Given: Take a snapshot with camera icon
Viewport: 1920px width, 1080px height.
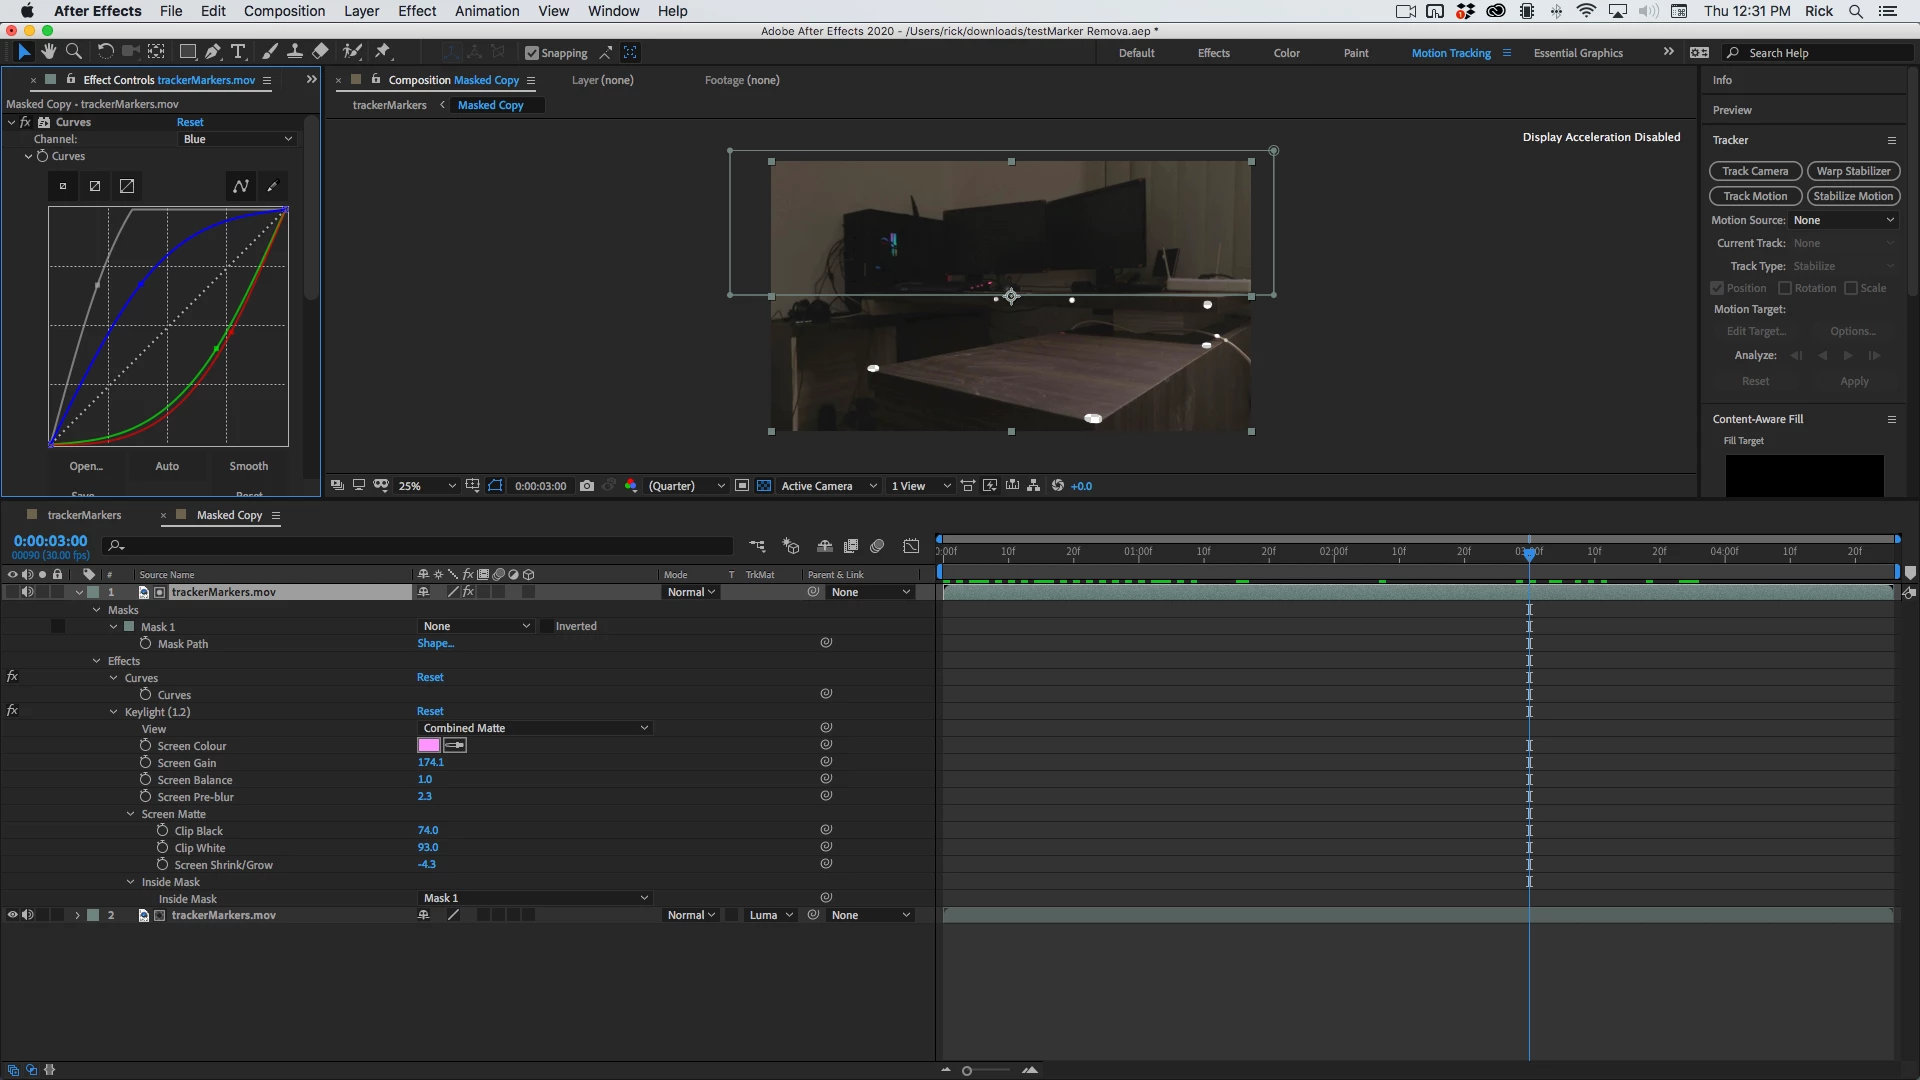Looking at the screenshot, I should click(587, 486).
